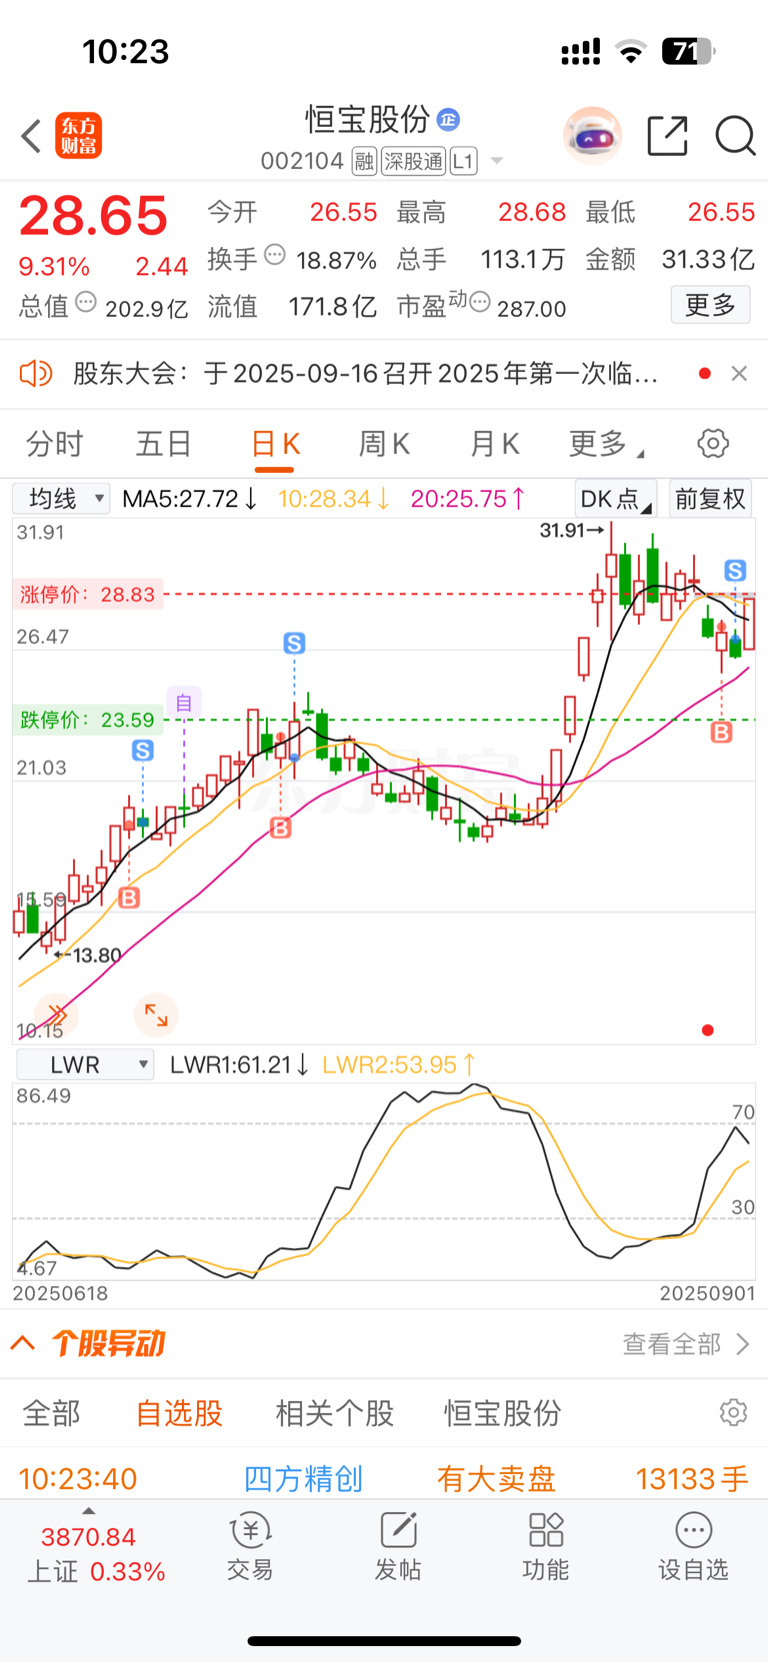Tap the 跌停价 23.59 label
The width and height of the screenshot is (768, 1663).
click(88, 720)
